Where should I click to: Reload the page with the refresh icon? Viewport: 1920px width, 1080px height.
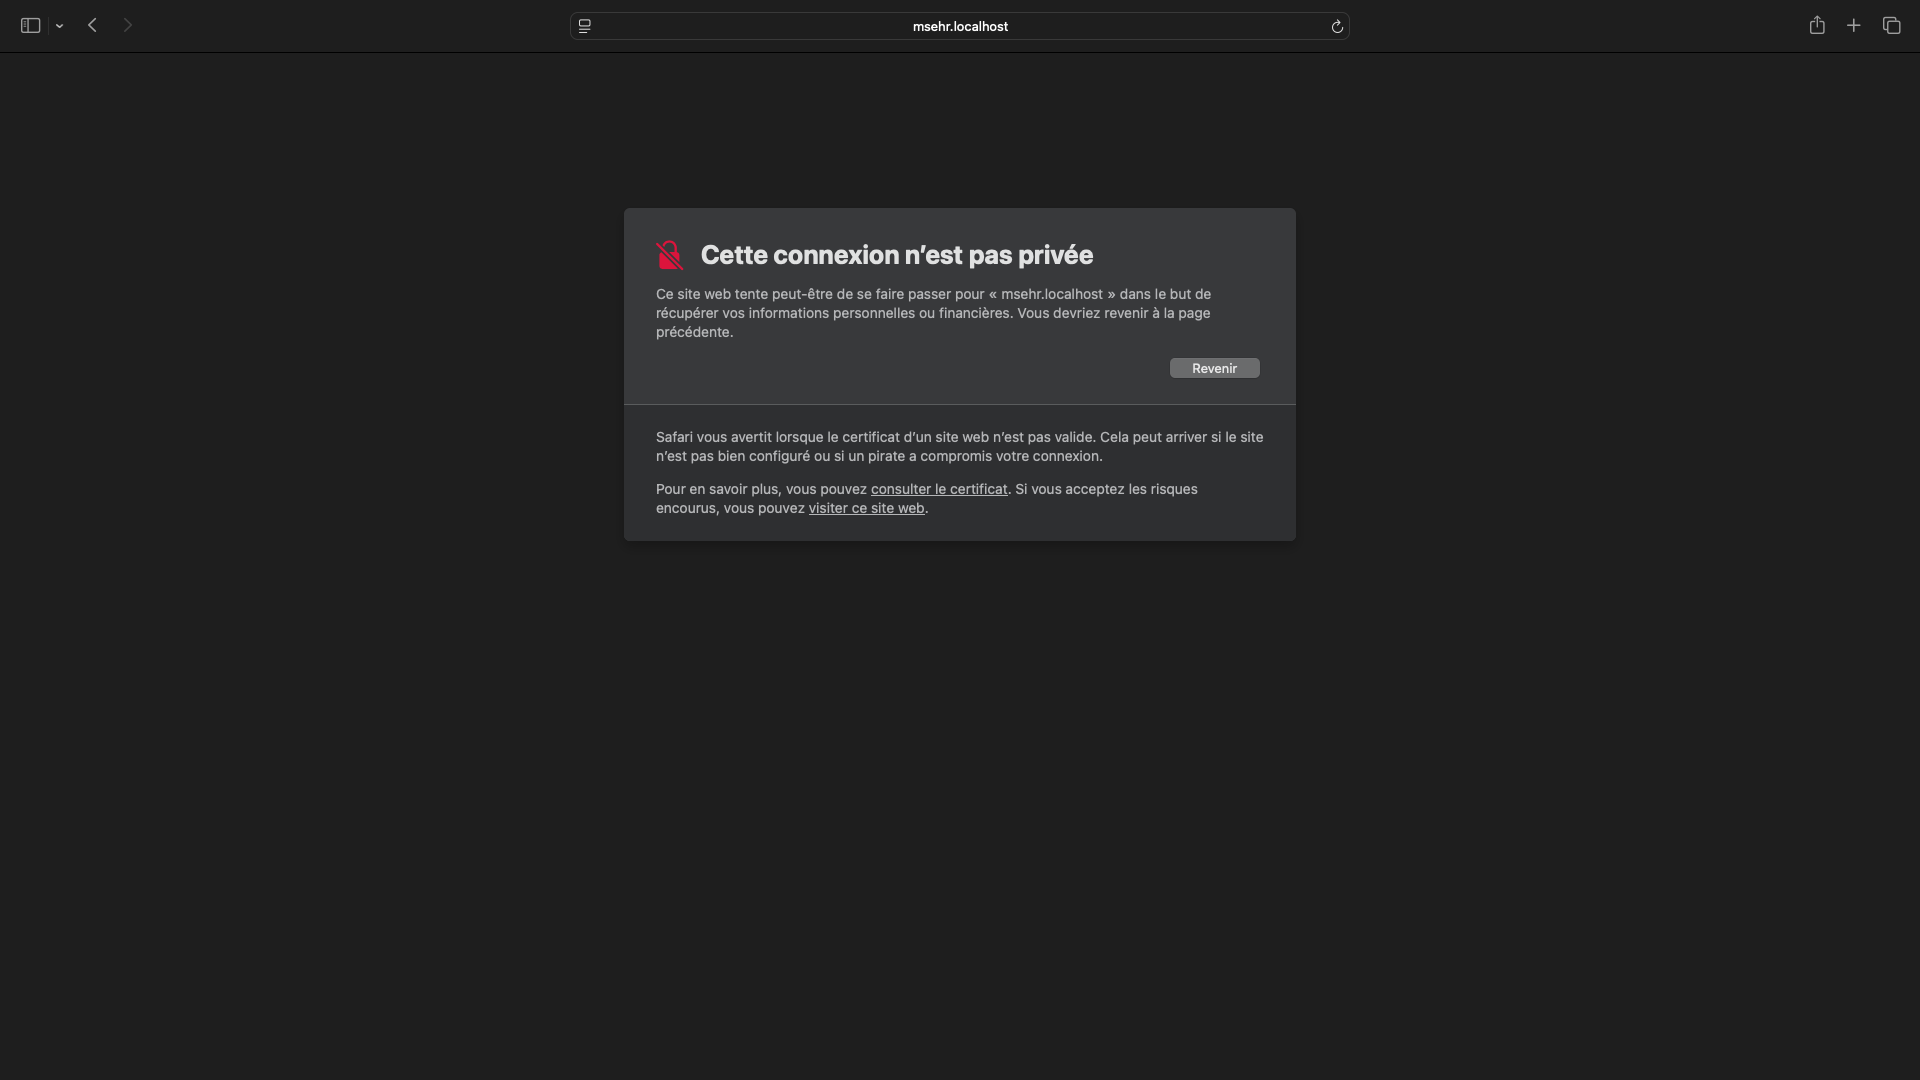click(x=1337, y=26)
